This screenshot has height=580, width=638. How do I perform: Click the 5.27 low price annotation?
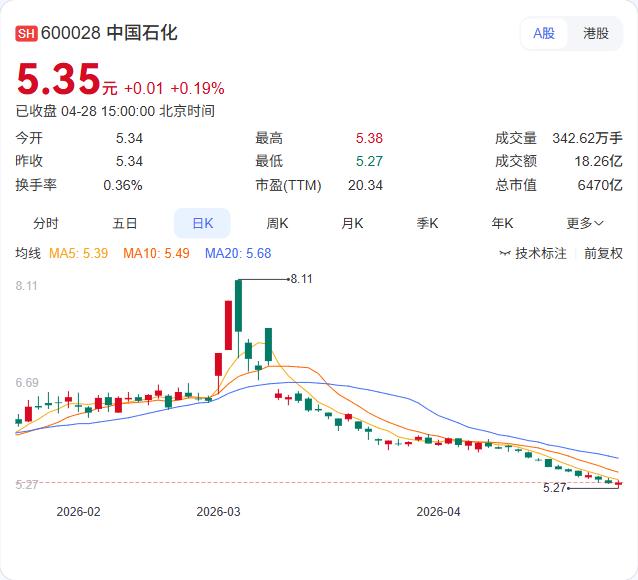click(x=554, y=488)
